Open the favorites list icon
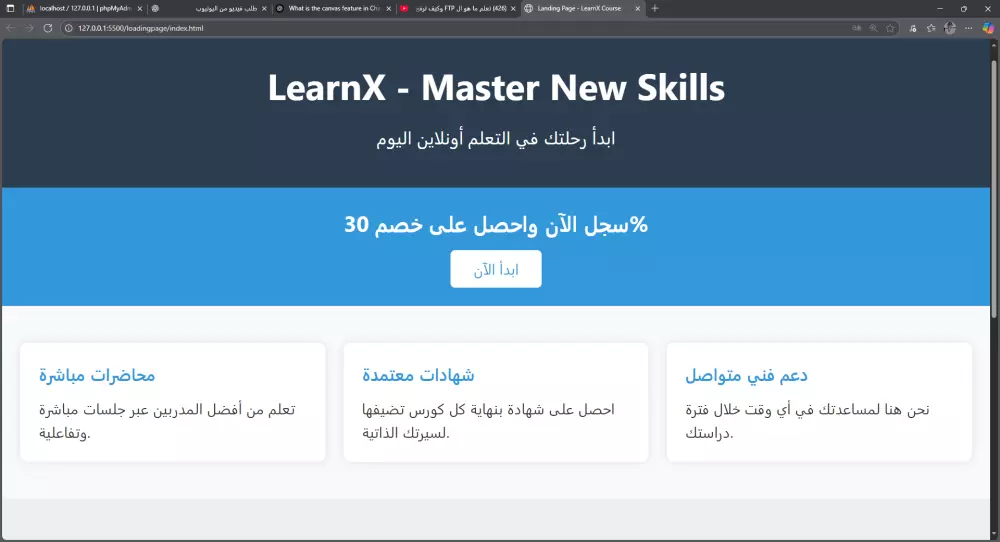The height and width of the screenshot is (542, 1000). tap(931, 28)
